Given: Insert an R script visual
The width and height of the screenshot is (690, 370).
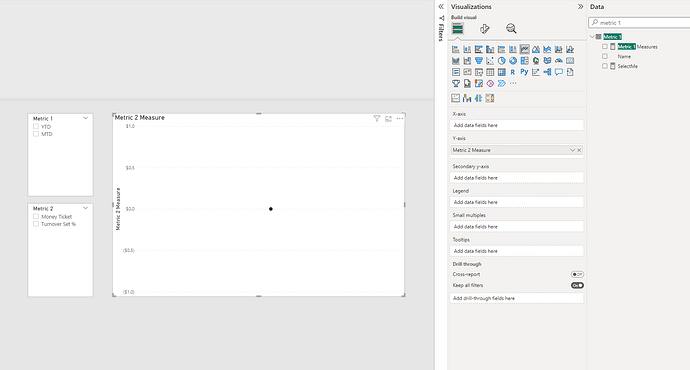Looking at the screenshot, I should click(513, 72).
